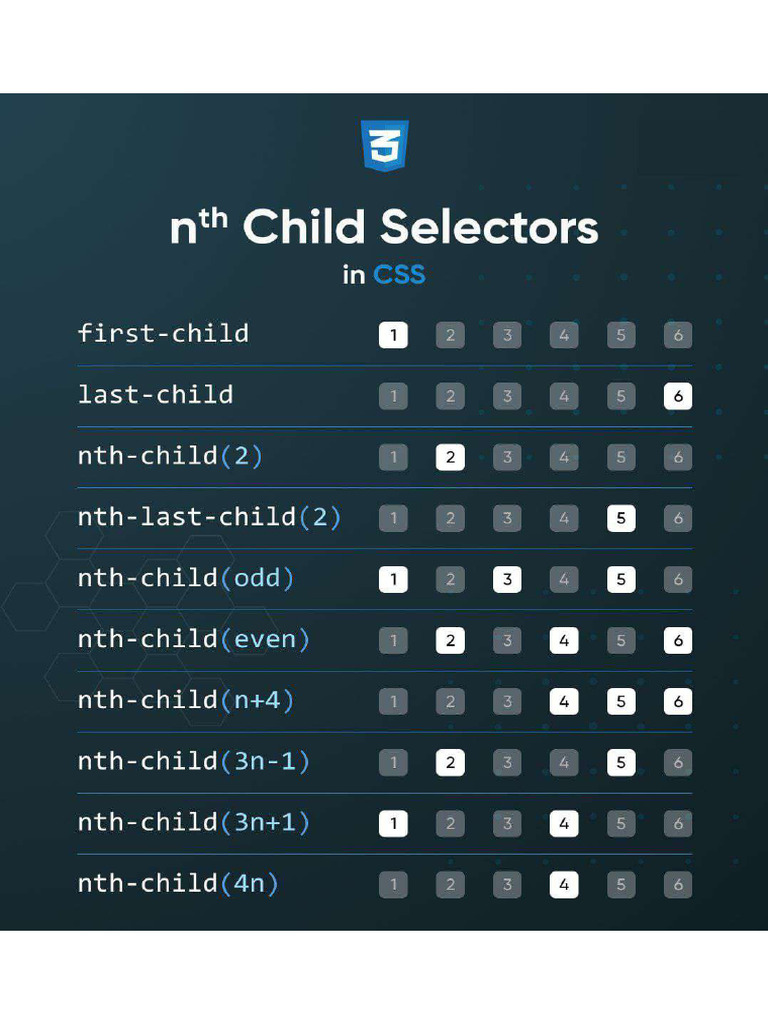
Task: Select highlighted box 5 in nth-last-child(2) row
Action: [x=621, y=518]
